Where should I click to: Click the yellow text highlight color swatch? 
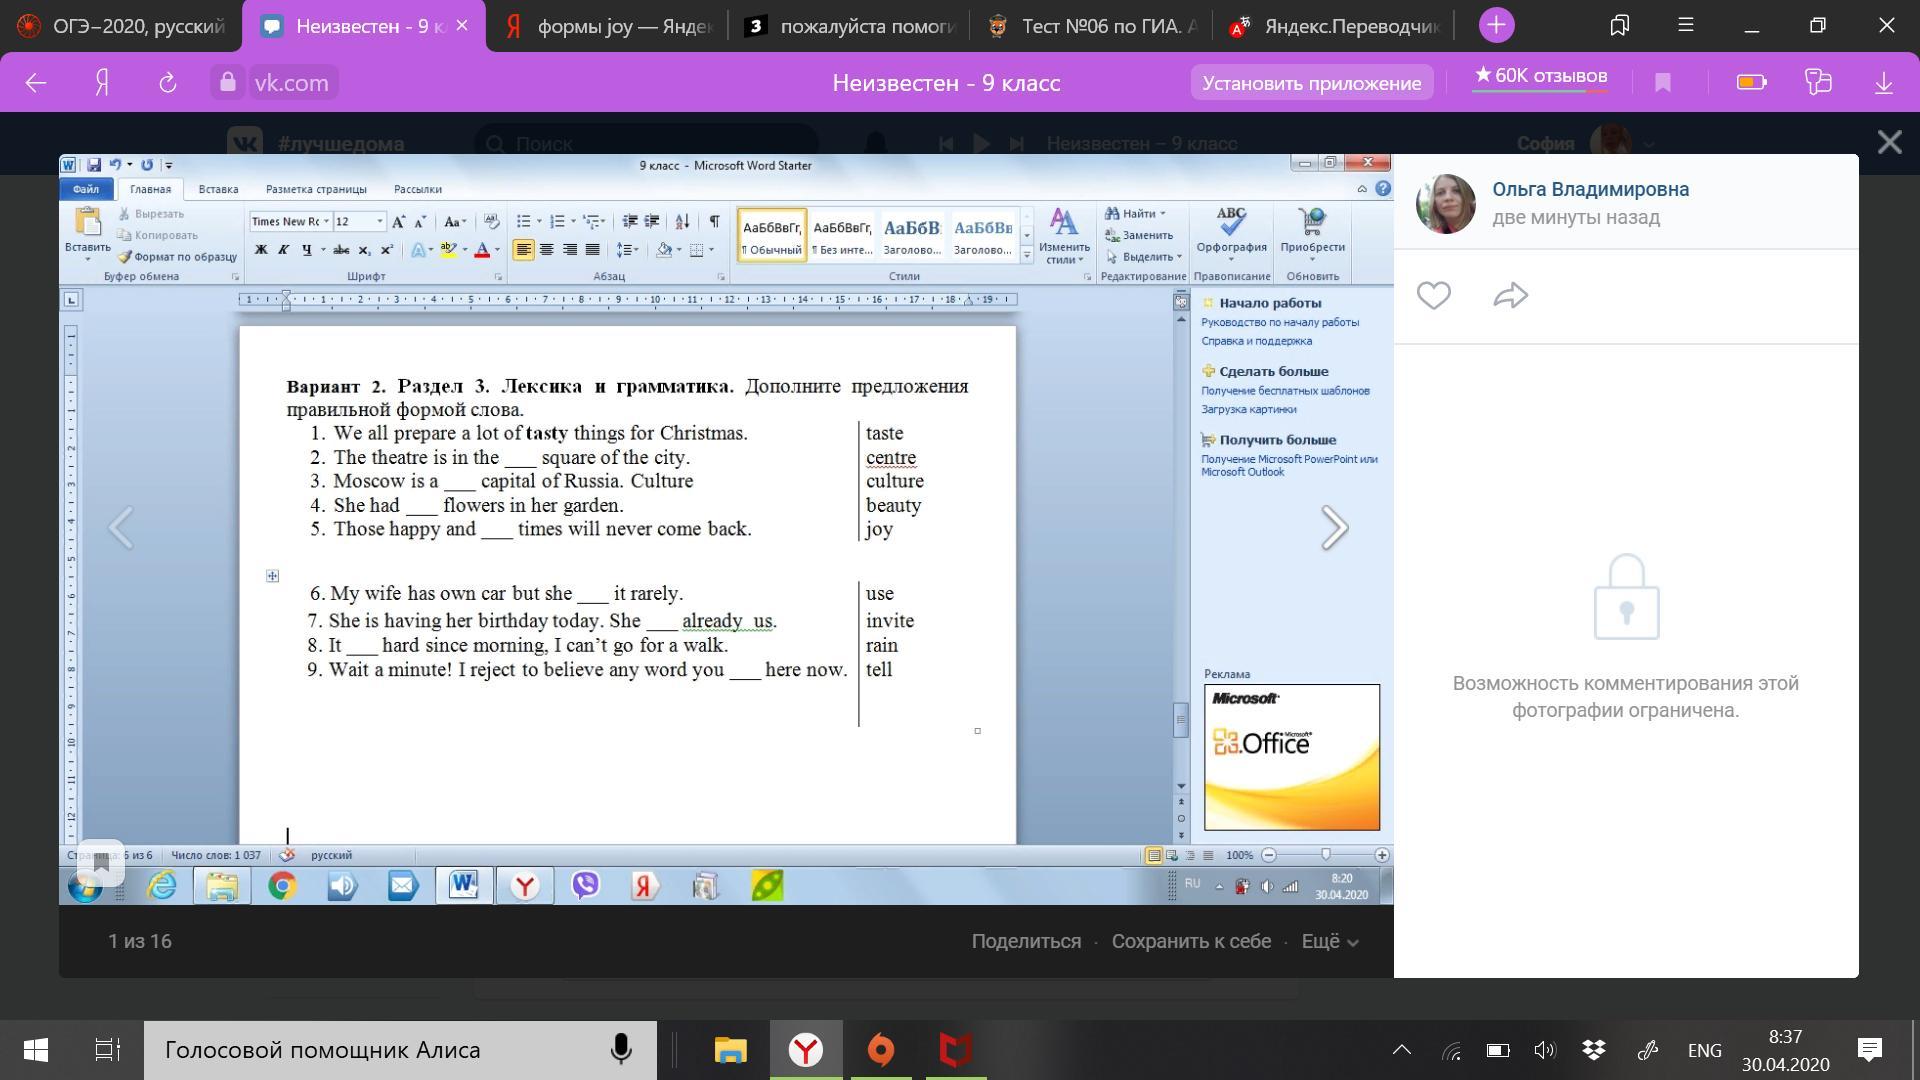(x=448, y=250)
